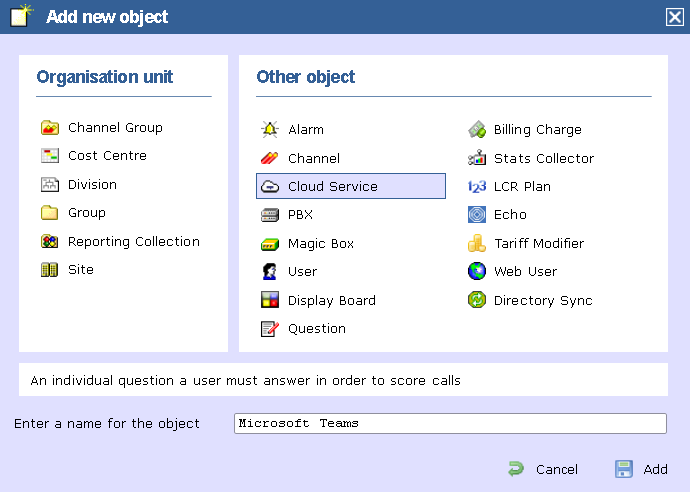This screenshot has height=492, width=690.
Task: Click the Directory Sync green icon
Action: [477, 300]
